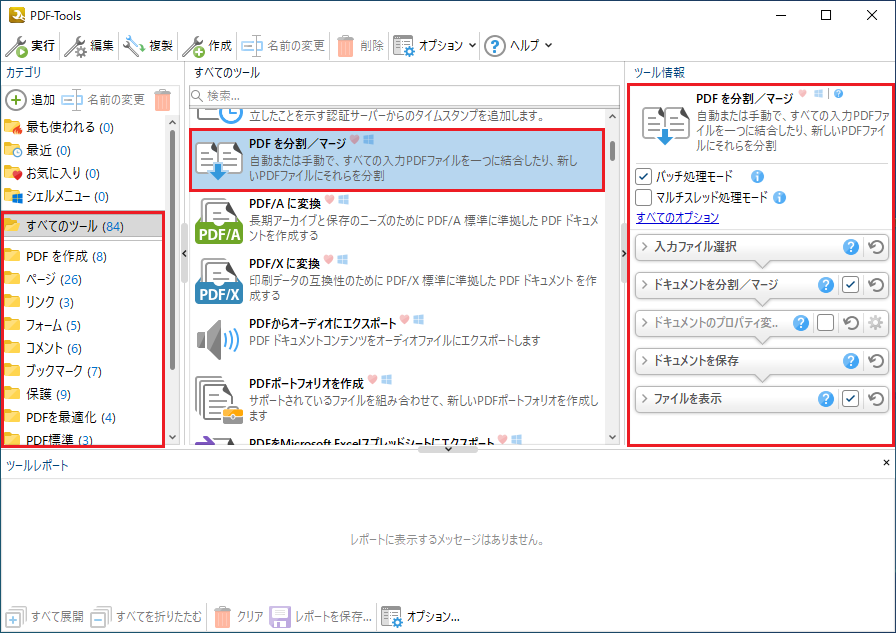Viewport: 896px width, 633px height.
Task: Select the PDFからオーディオにエクスポート speaker icon
Action: (218, 339)
